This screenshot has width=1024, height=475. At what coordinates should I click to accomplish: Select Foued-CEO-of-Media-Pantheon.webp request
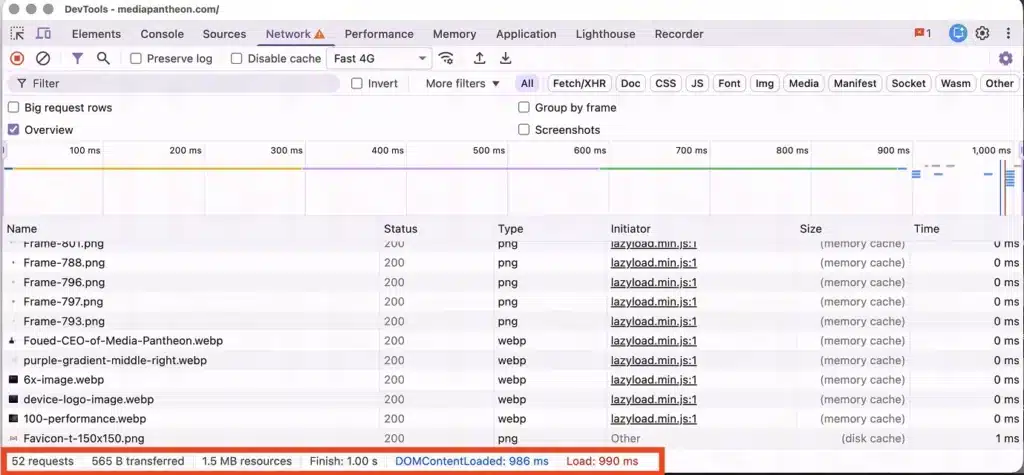click(x=512, y=340)
